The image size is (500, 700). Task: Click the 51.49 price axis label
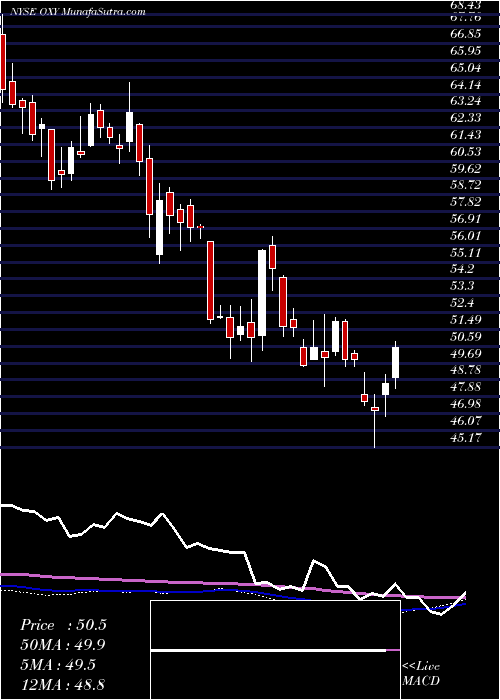466,320
